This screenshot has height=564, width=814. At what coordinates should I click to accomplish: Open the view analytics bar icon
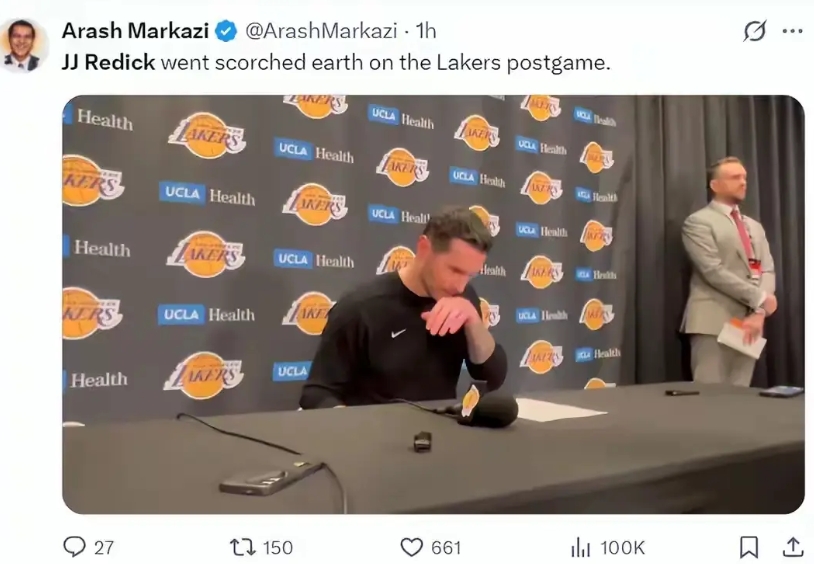[x=580, y=547]
